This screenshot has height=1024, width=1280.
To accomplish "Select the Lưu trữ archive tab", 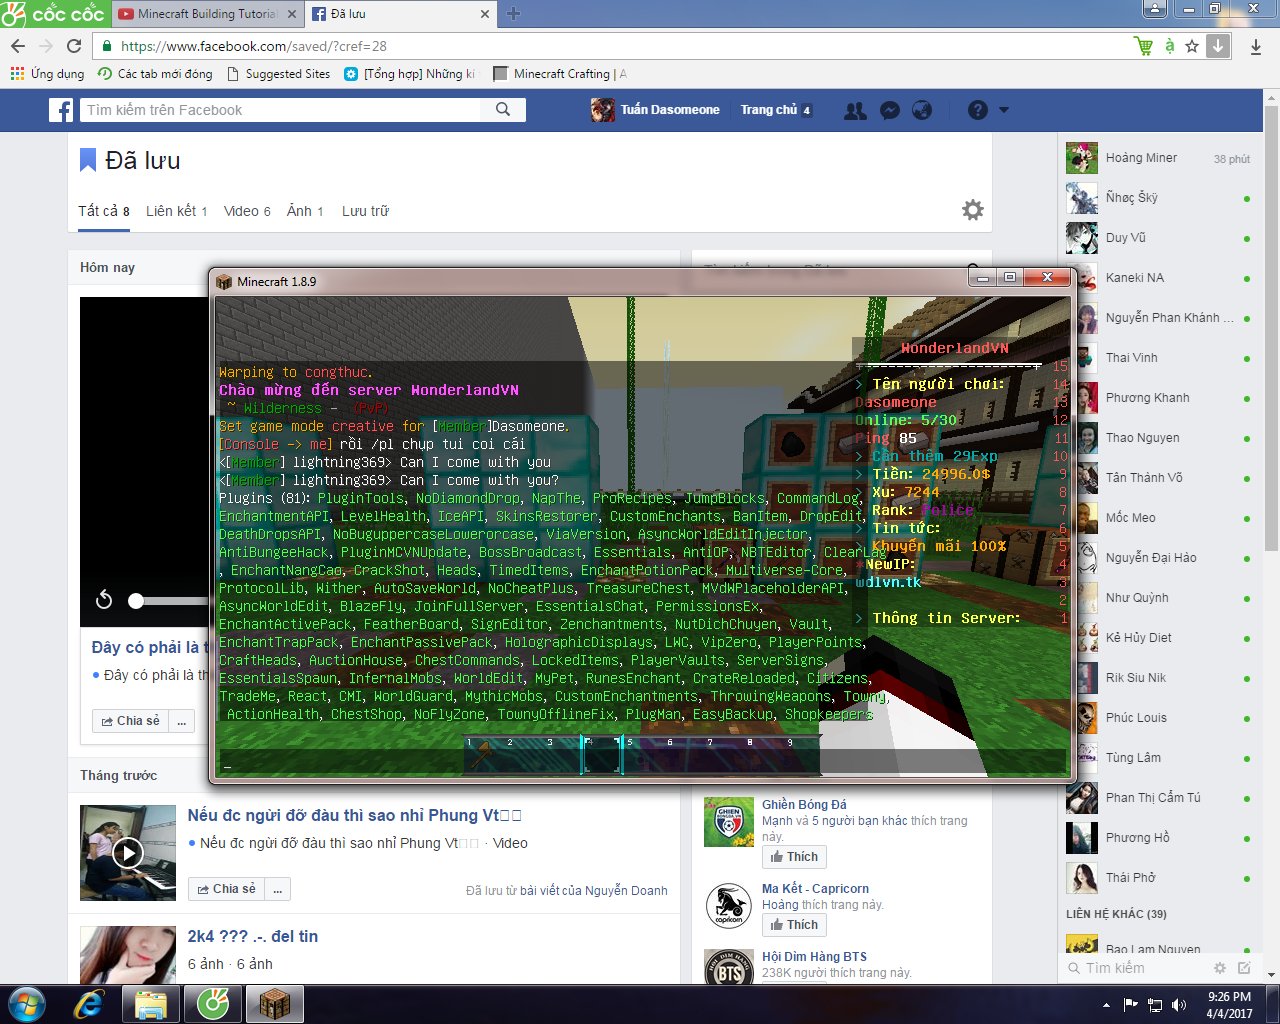I will click(x=365, y=211).
